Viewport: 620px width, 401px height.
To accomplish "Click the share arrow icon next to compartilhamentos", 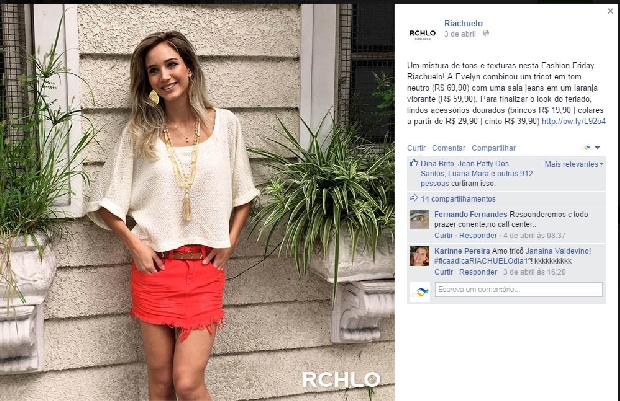I will [414, 198].
